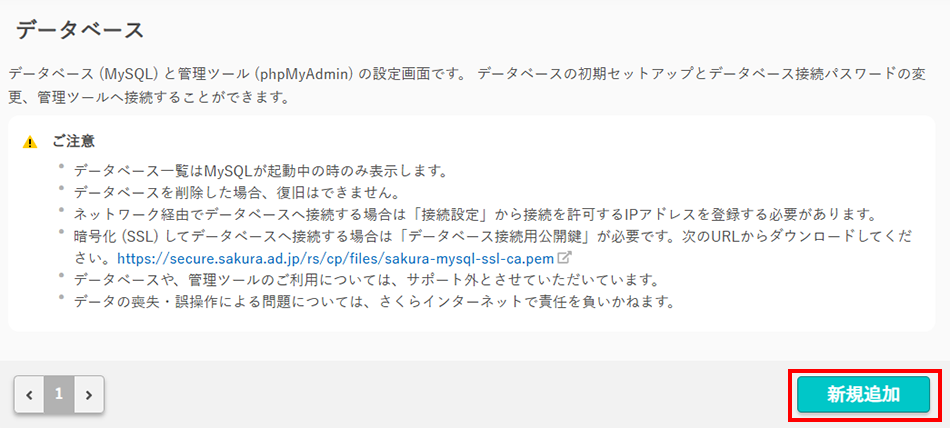950x428 pixels.
Task: Go to next page with right chevron
Action: tap(89, 394)
